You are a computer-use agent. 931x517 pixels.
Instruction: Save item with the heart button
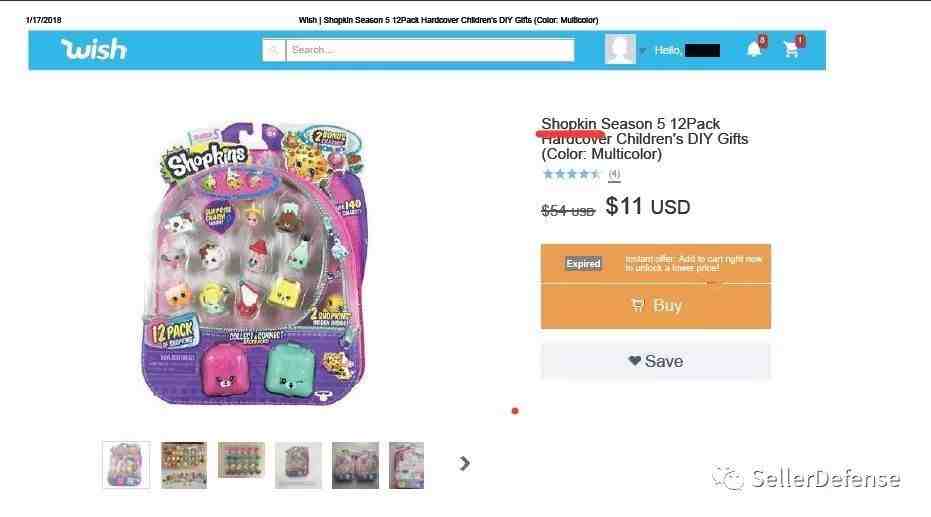pos(656,361)
